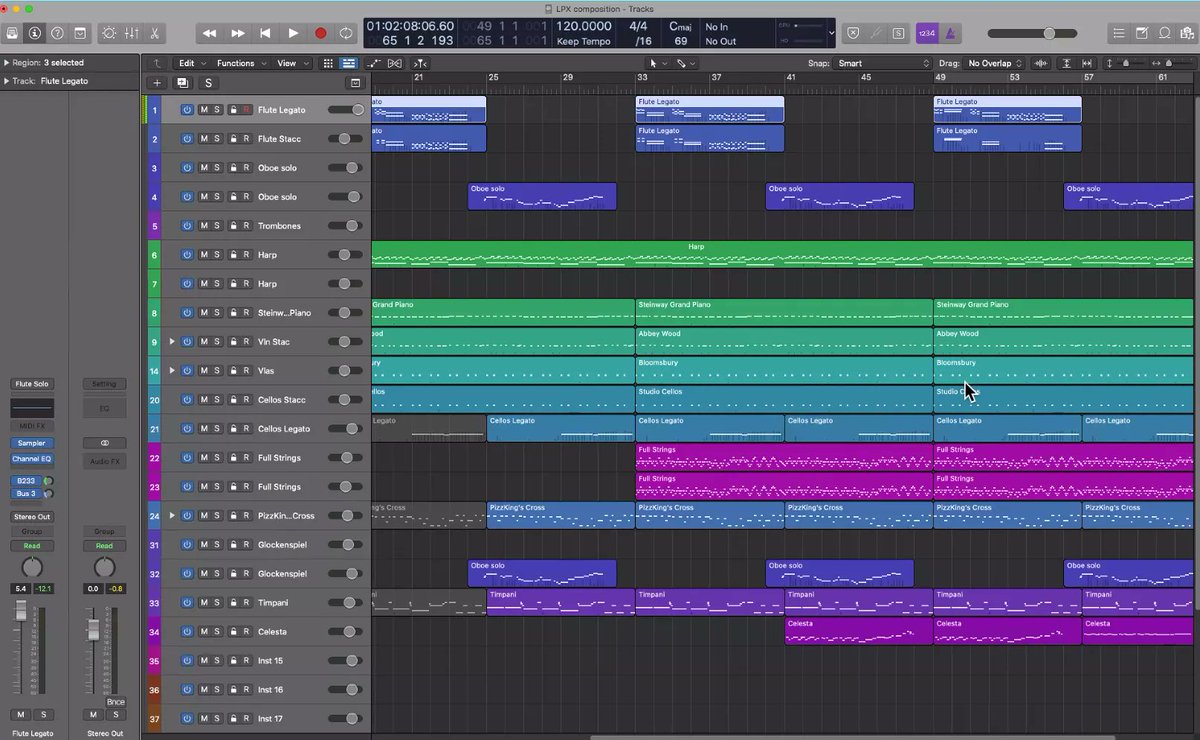Click the Waveform Zoom icon

point(1041,63)
